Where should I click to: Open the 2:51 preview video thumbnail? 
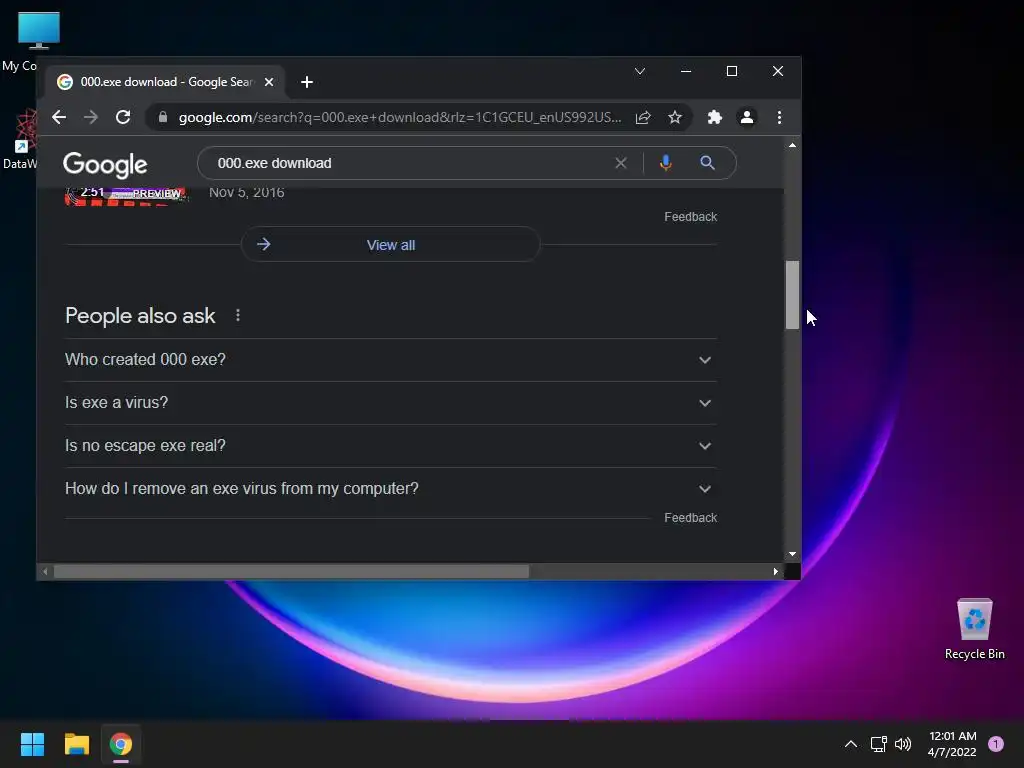pyautogui.click(x=126, y=195)
